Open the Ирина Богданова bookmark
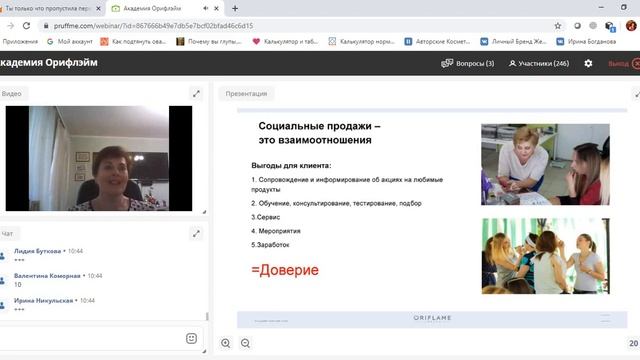640x360 pixels. 587,42
